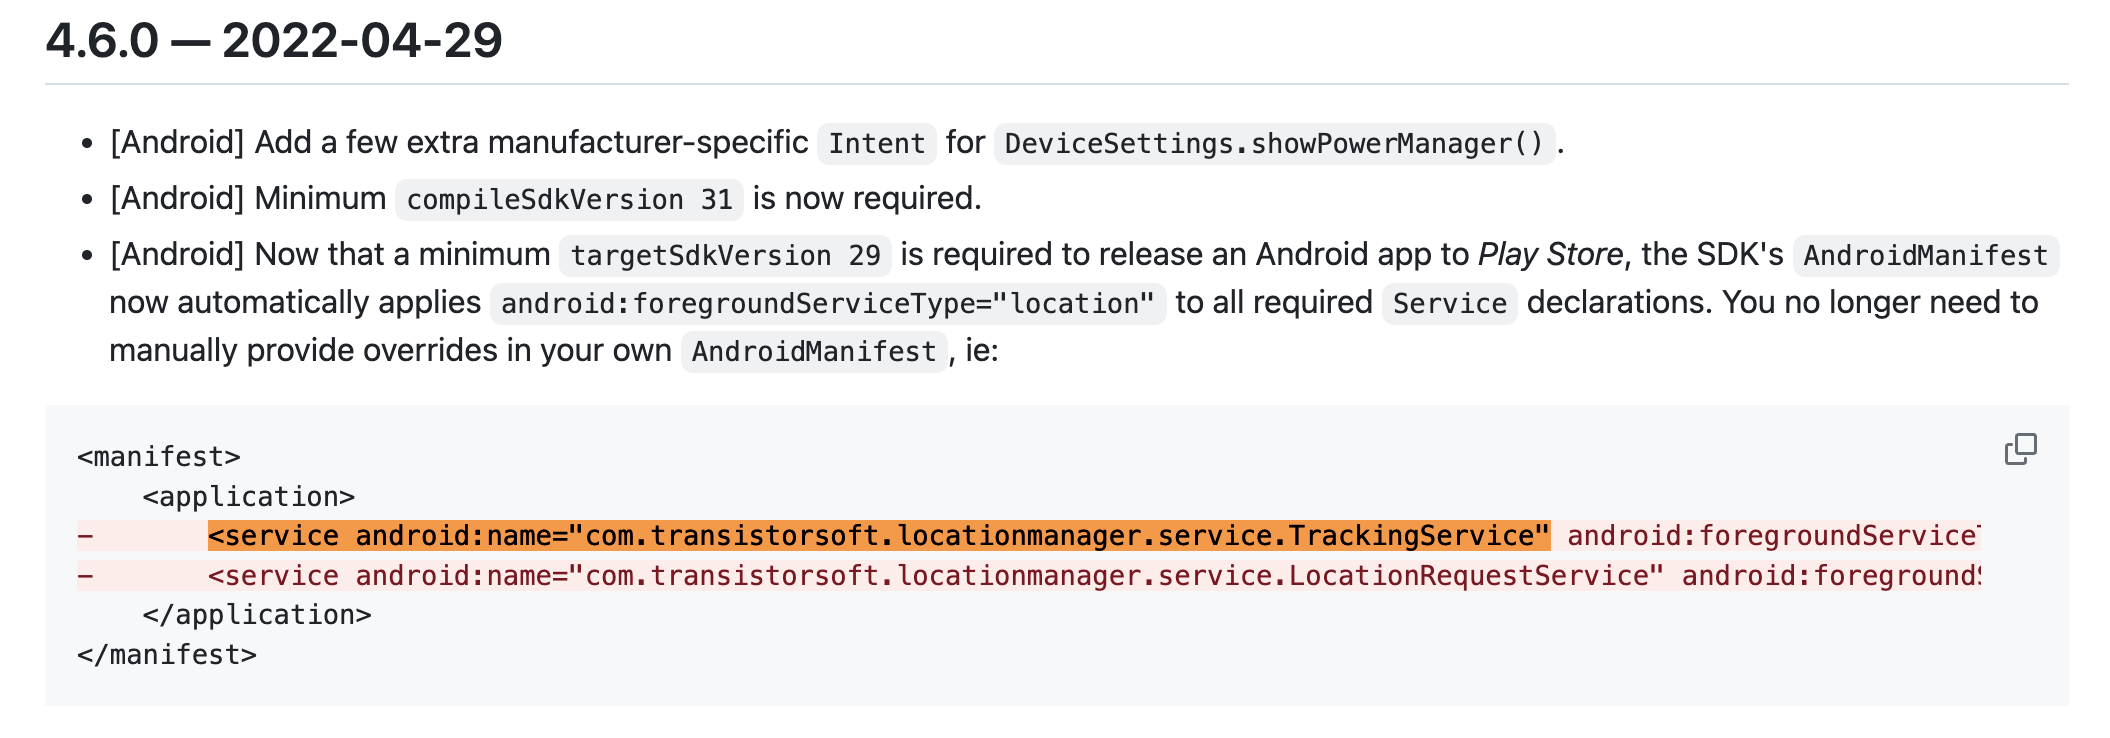Click the LocationRequestService code line
Viewport: 2110px width, 738px height.
click(x=1029, y=576)
